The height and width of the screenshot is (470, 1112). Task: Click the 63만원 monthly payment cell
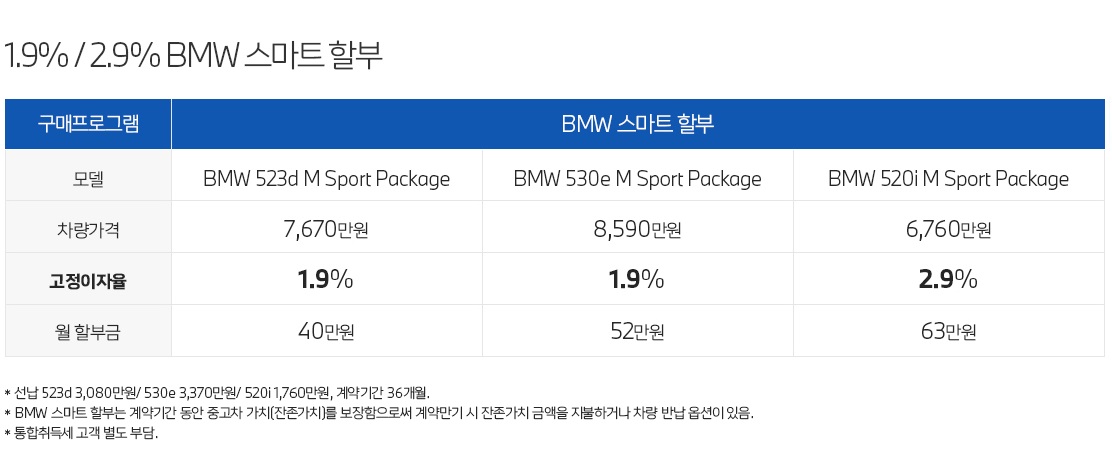click(949, 331)
